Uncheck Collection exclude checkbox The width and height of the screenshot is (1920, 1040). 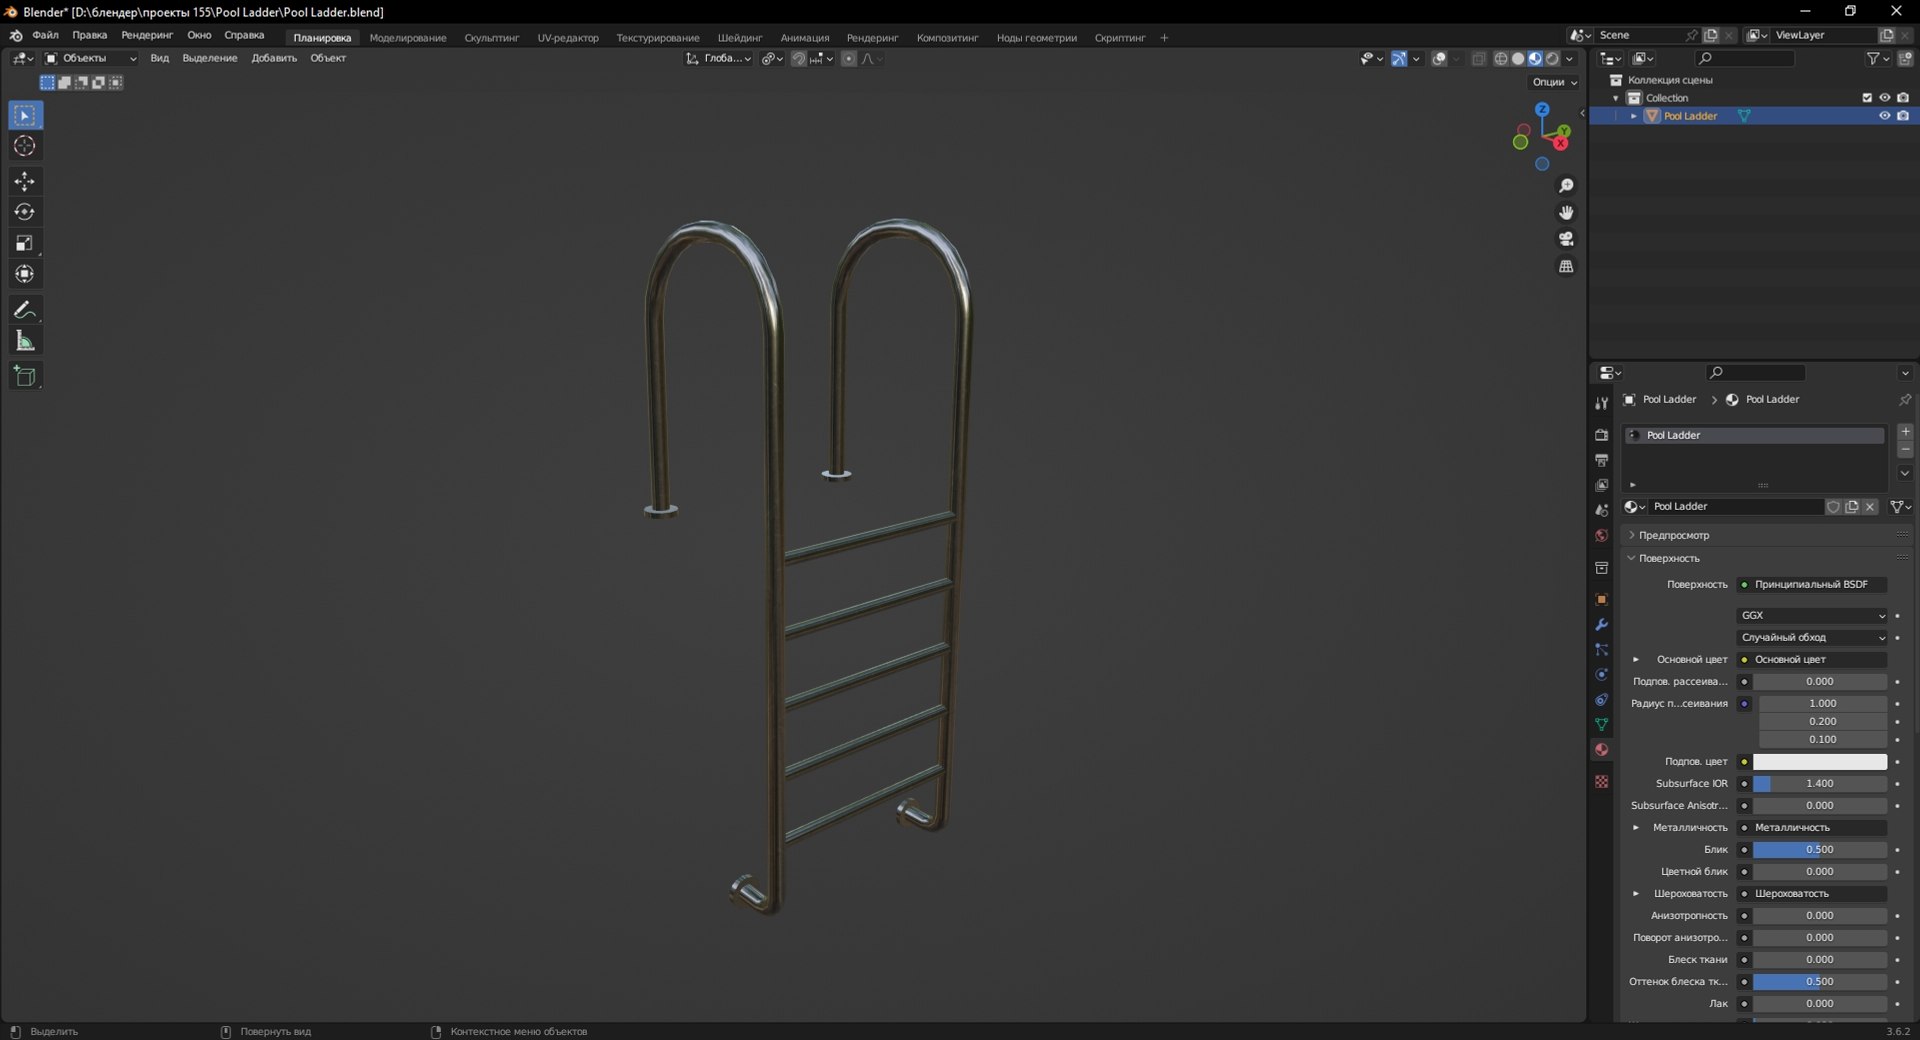point(1866,98)
